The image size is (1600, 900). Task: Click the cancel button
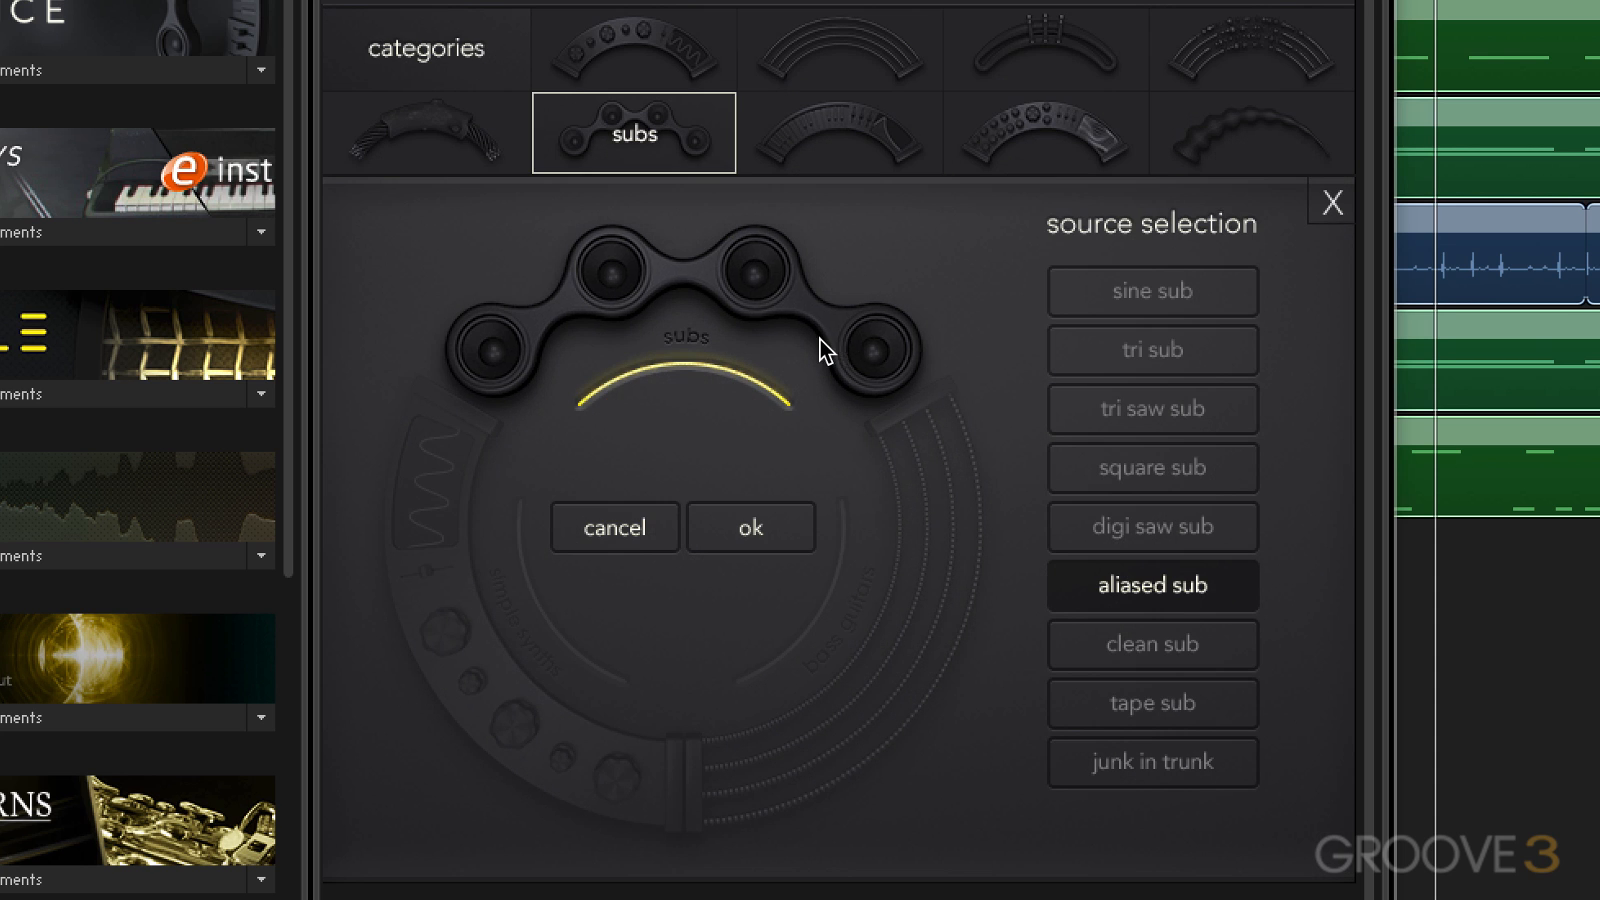pos(615,527)
